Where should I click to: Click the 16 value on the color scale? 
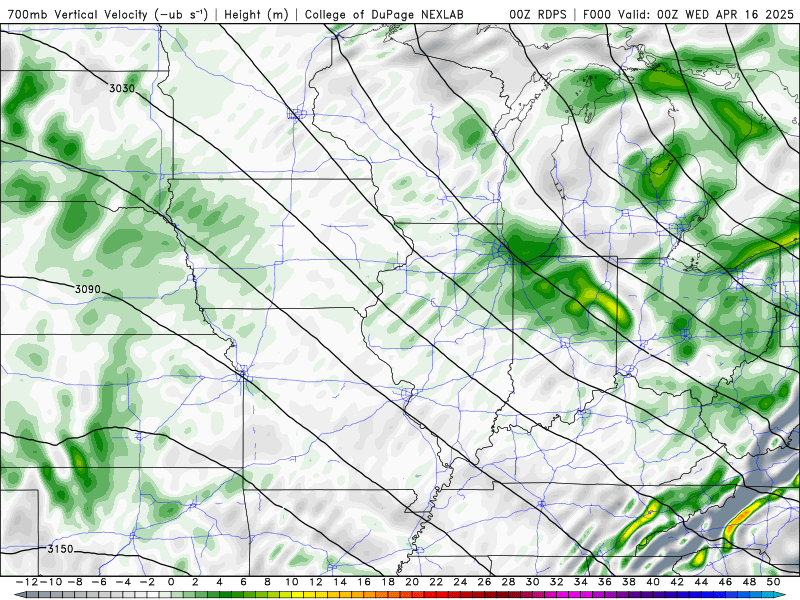tap(364, 582)
